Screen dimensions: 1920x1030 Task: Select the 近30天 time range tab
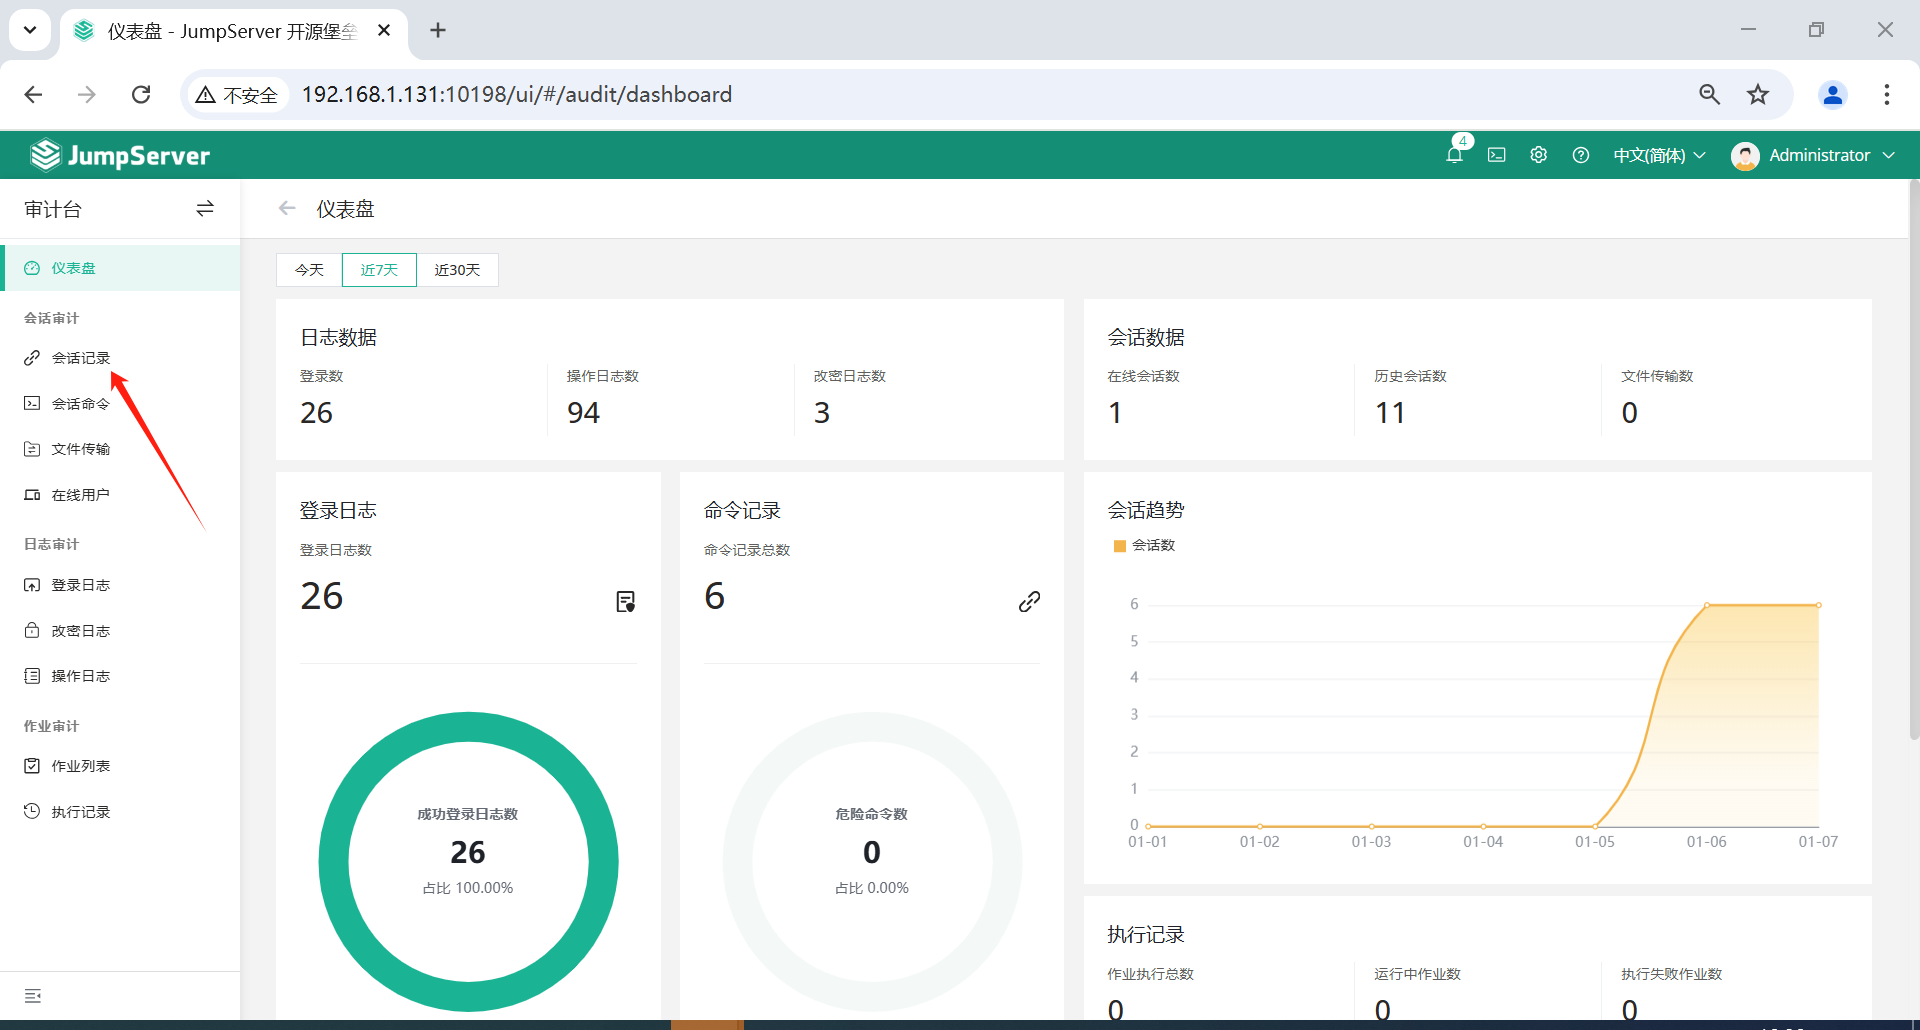click(457, 270)
